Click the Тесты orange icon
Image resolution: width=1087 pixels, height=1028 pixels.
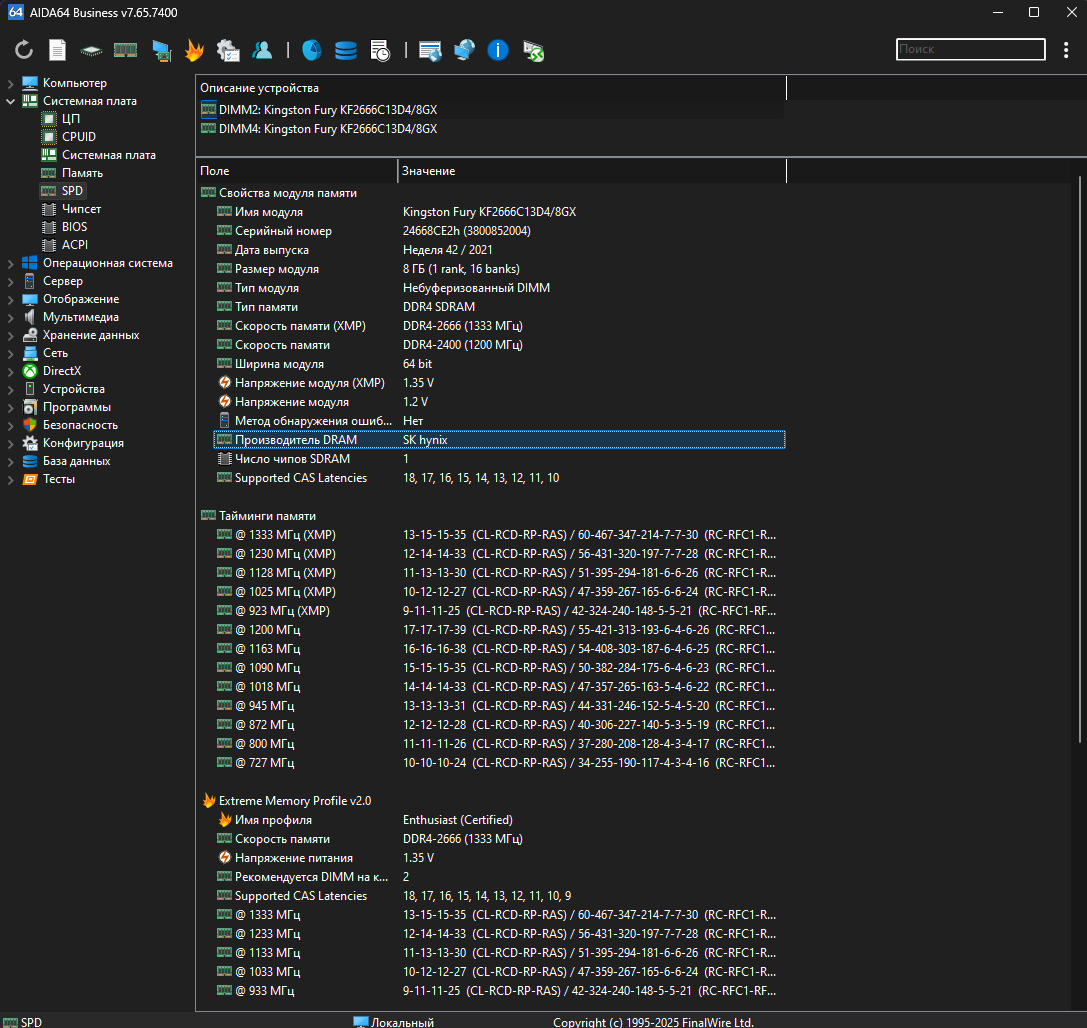point(30,479)
